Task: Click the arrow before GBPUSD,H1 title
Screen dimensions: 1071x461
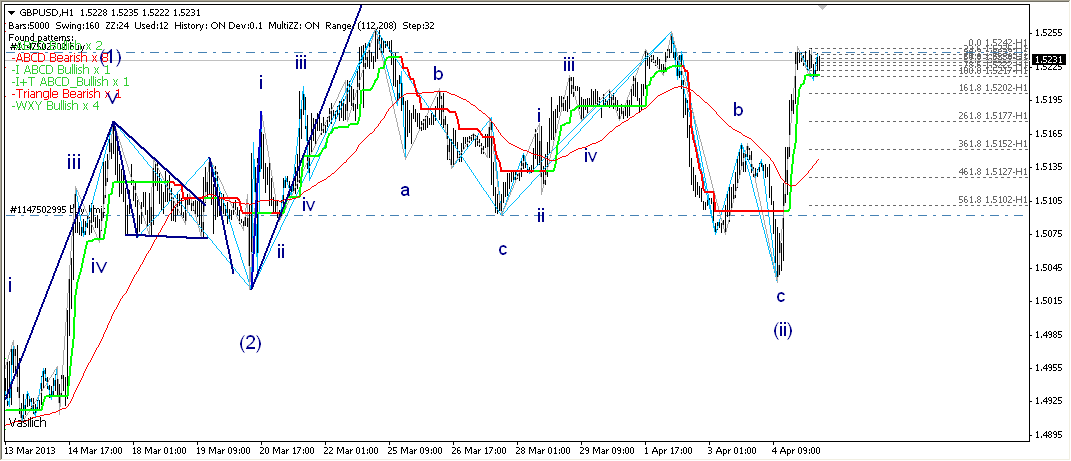Action: 11,11
